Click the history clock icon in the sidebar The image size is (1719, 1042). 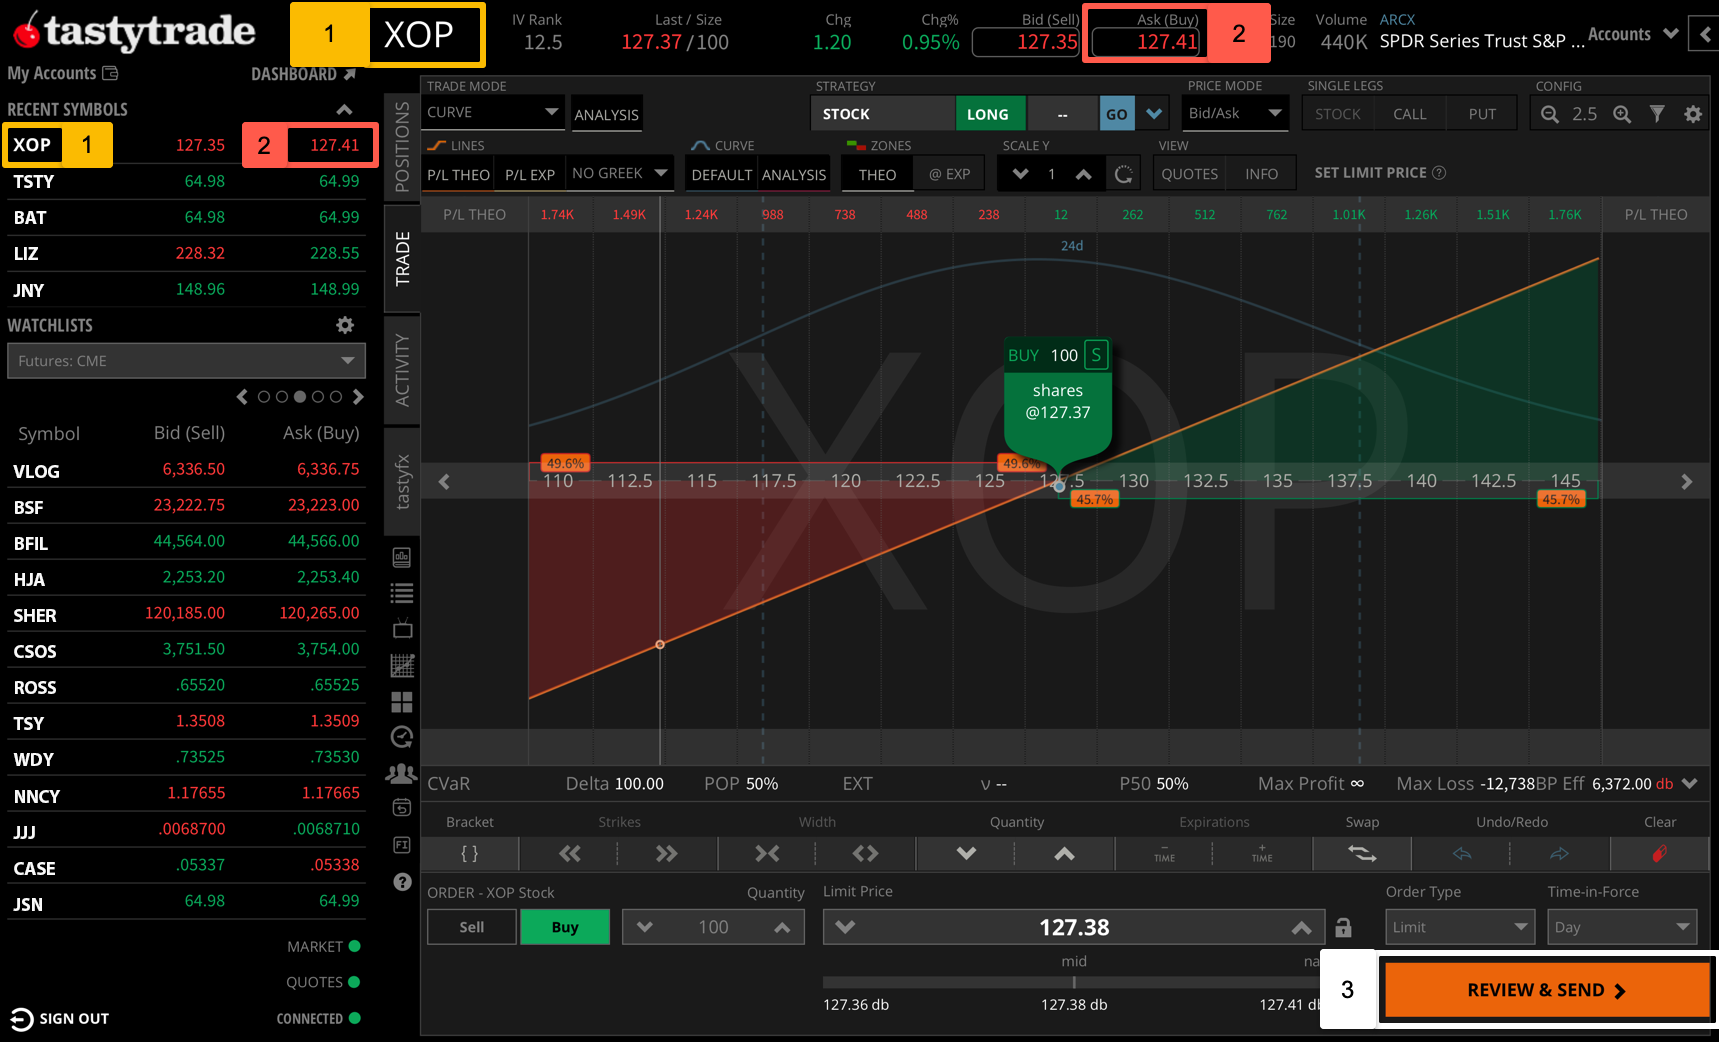401,737
